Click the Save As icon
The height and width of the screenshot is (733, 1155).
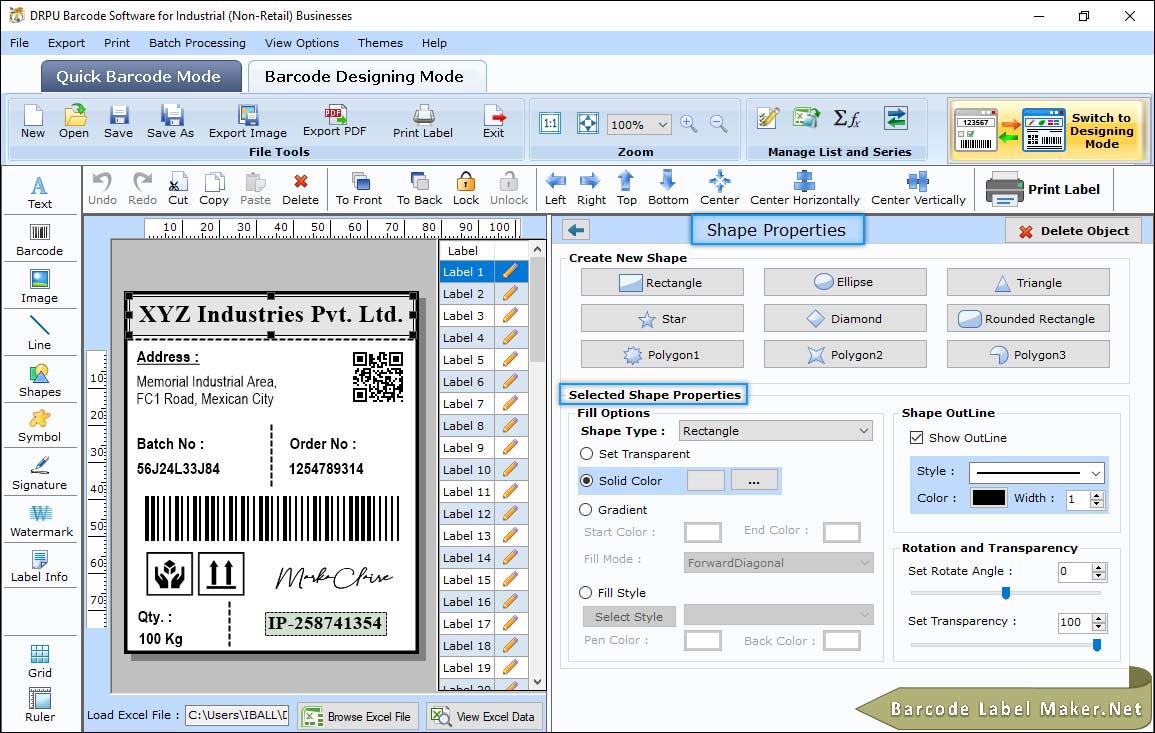point(171,122)
